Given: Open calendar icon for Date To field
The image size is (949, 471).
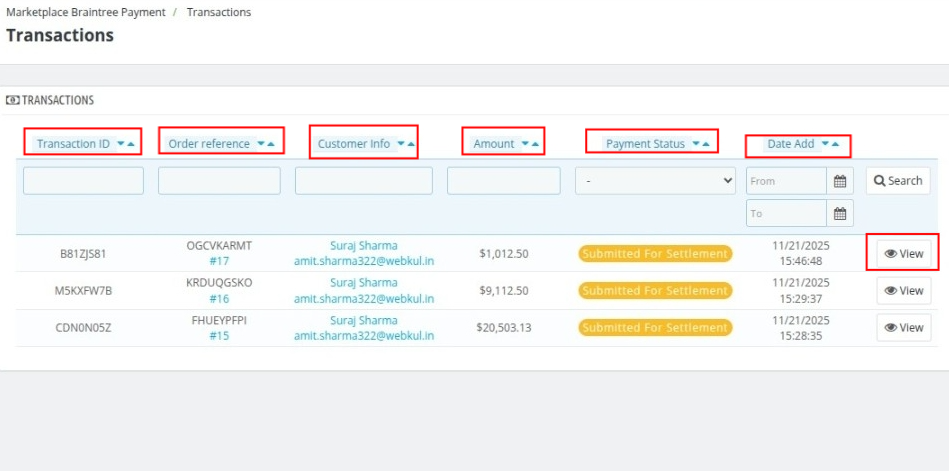Looking at the screenshot, I should (840, 214).
